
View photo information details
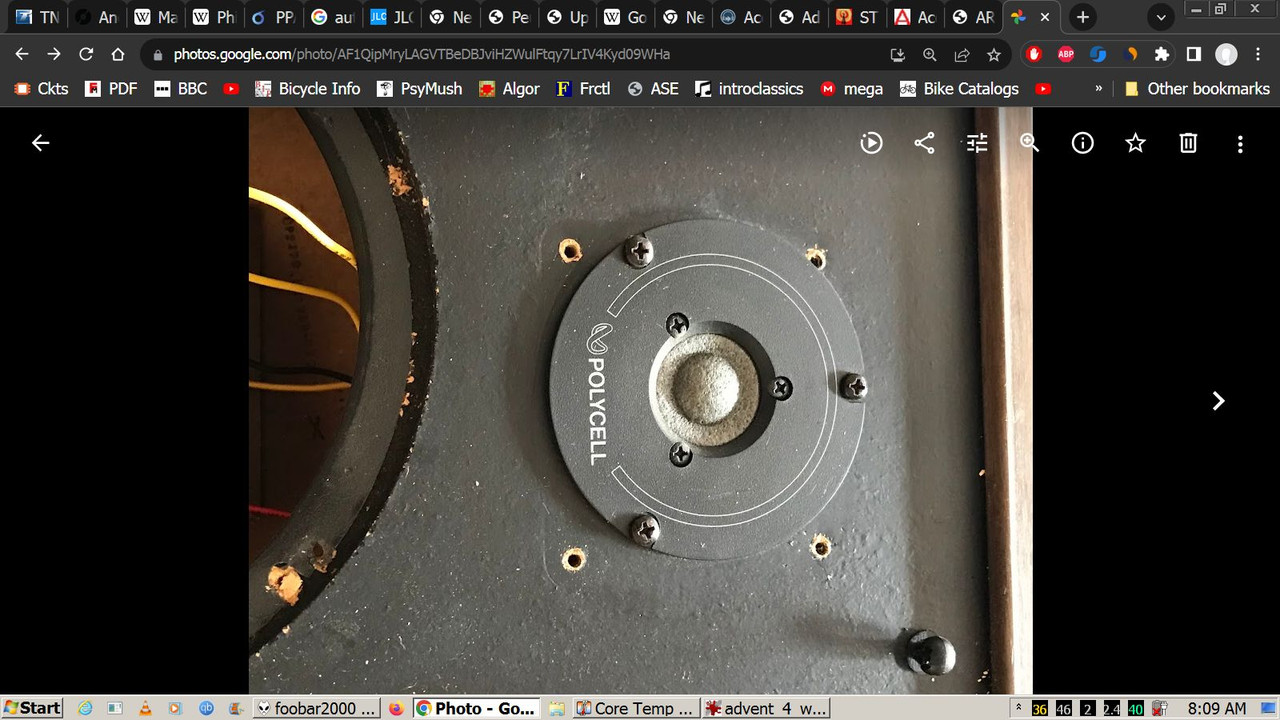click(x=1082, y=143)
